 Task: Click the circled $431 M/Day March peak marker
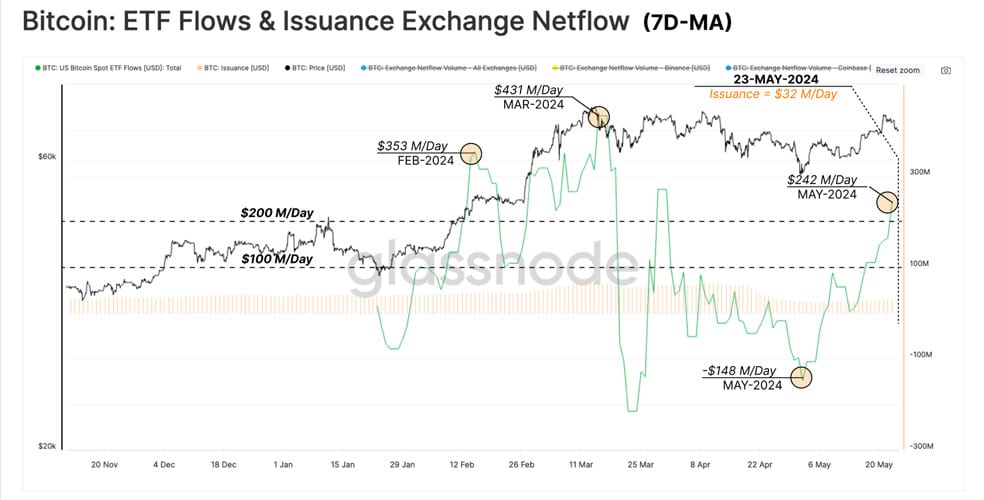coord(599,116)
